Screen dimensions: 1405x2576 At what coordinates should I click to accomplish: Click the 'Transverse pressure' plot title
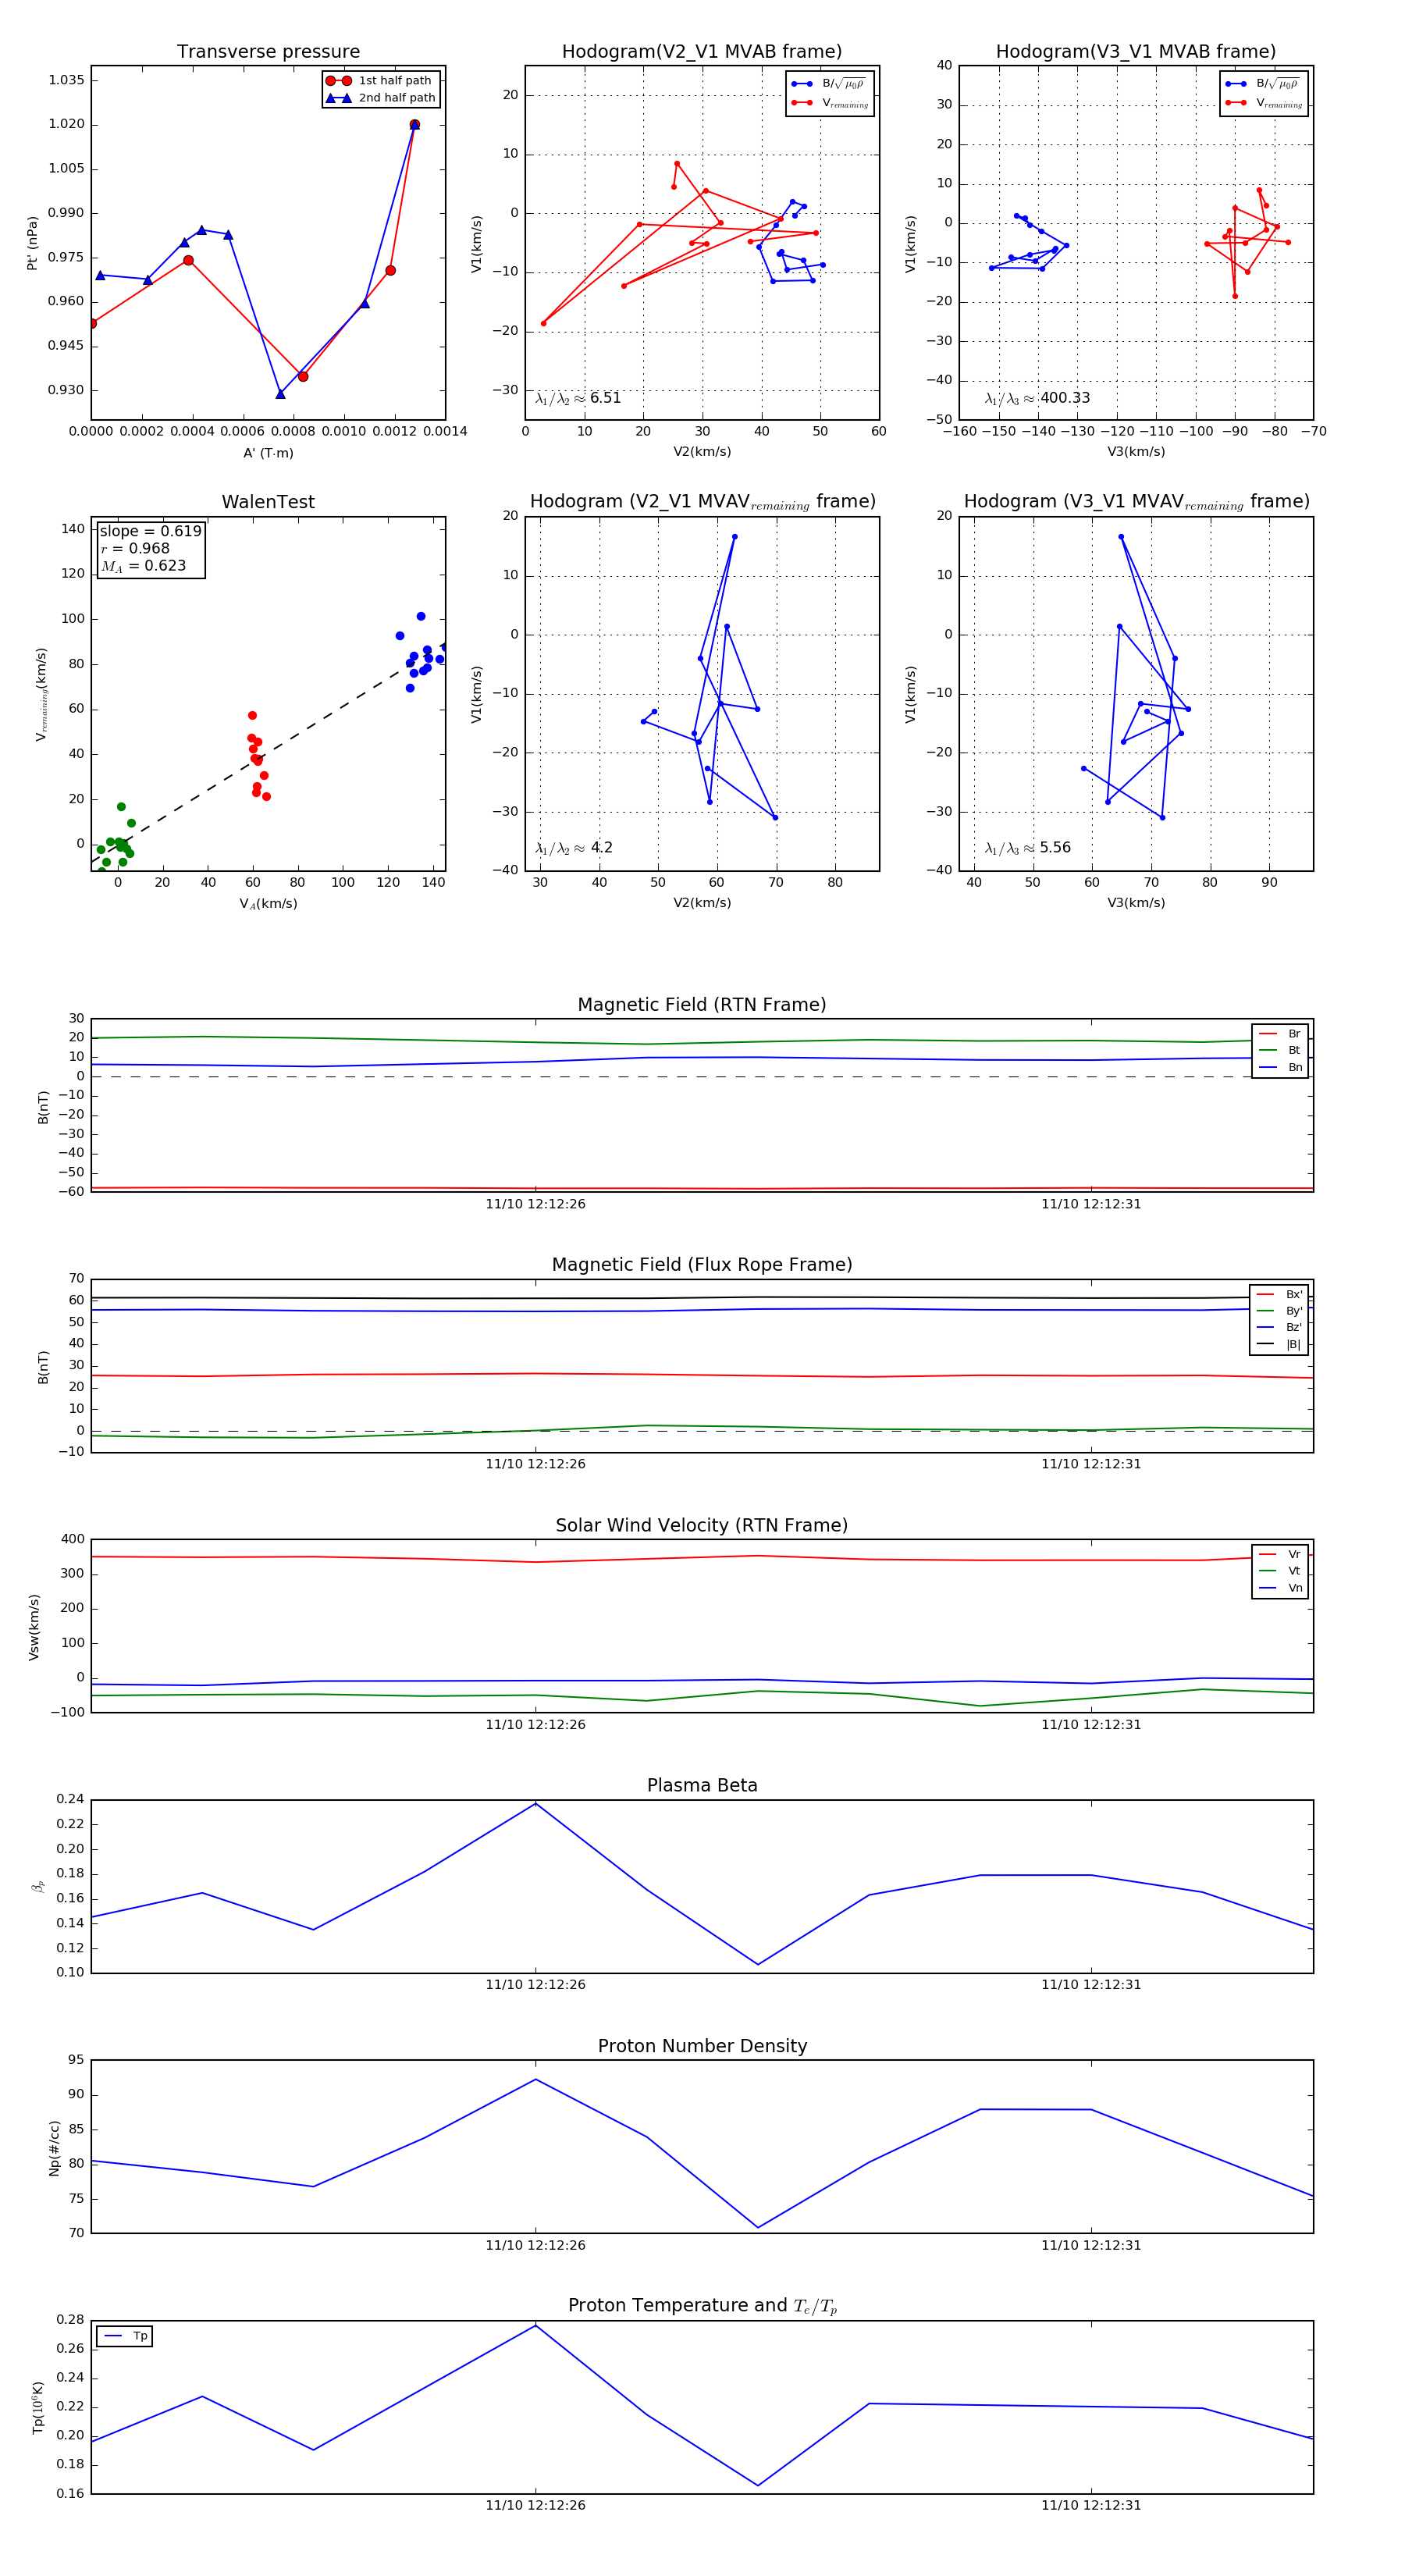click(268, 52)
